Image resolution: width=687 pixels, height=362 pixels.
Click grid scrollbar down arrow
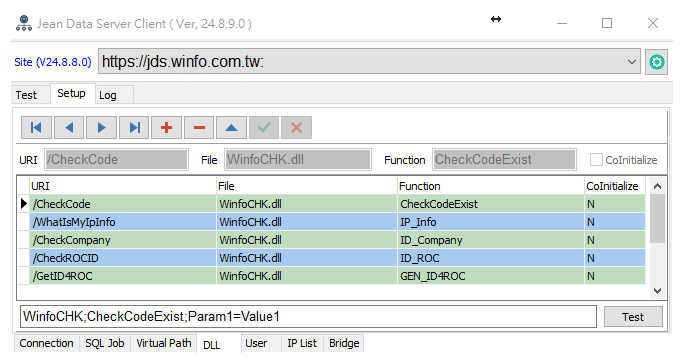point(657,291)
